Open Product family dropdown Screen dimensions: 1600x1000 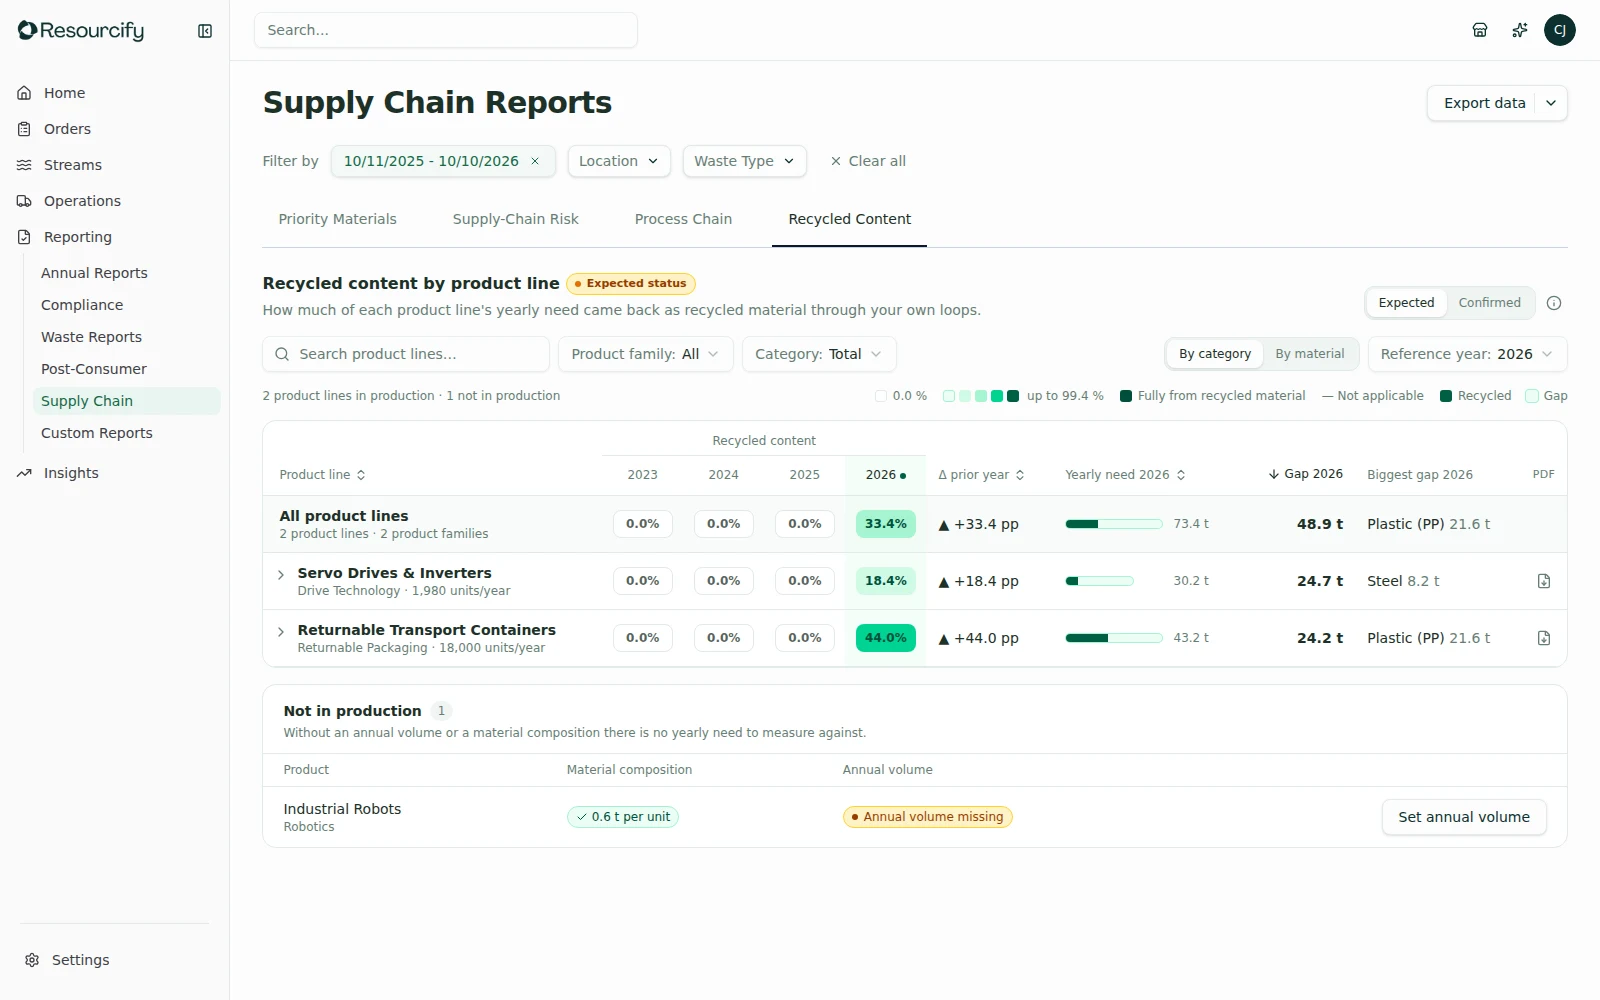pos(646,354)
